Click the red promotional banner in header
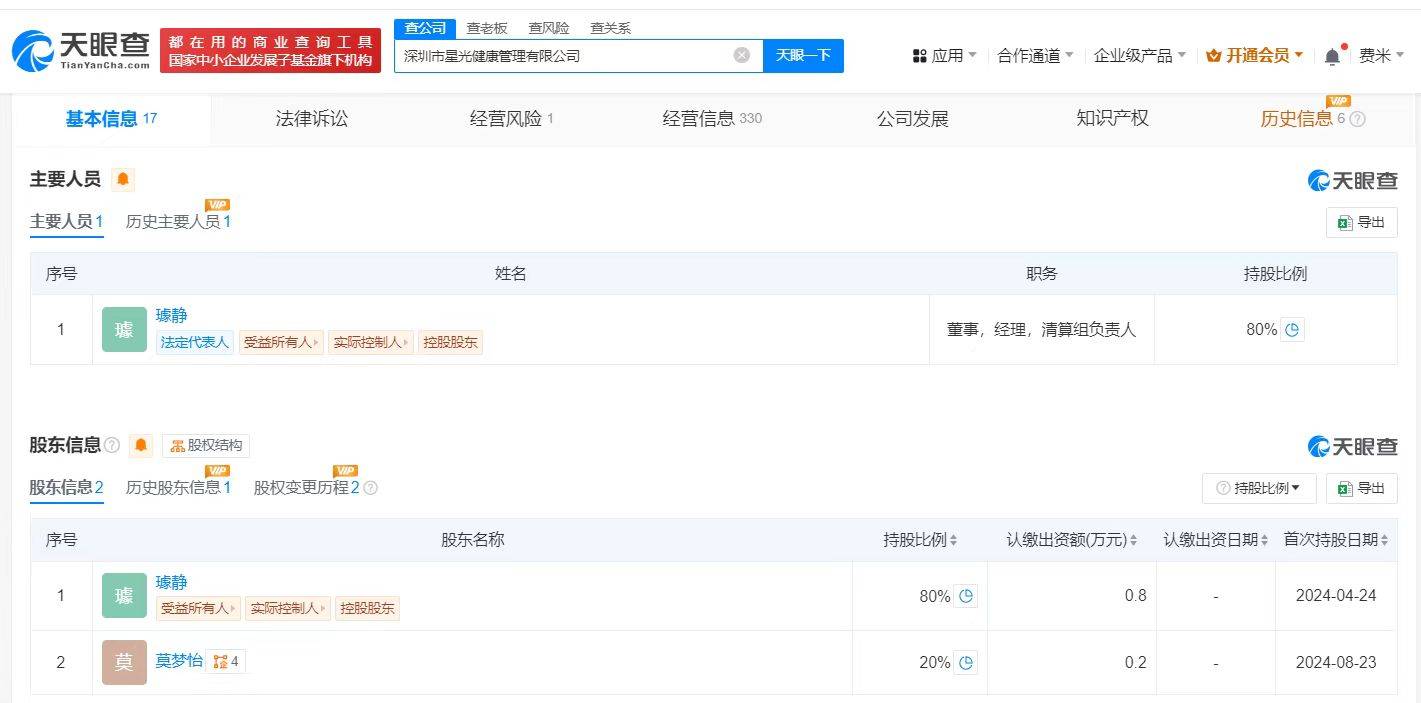Viewport: 1421px width, 703px height. tap(270, 50)
